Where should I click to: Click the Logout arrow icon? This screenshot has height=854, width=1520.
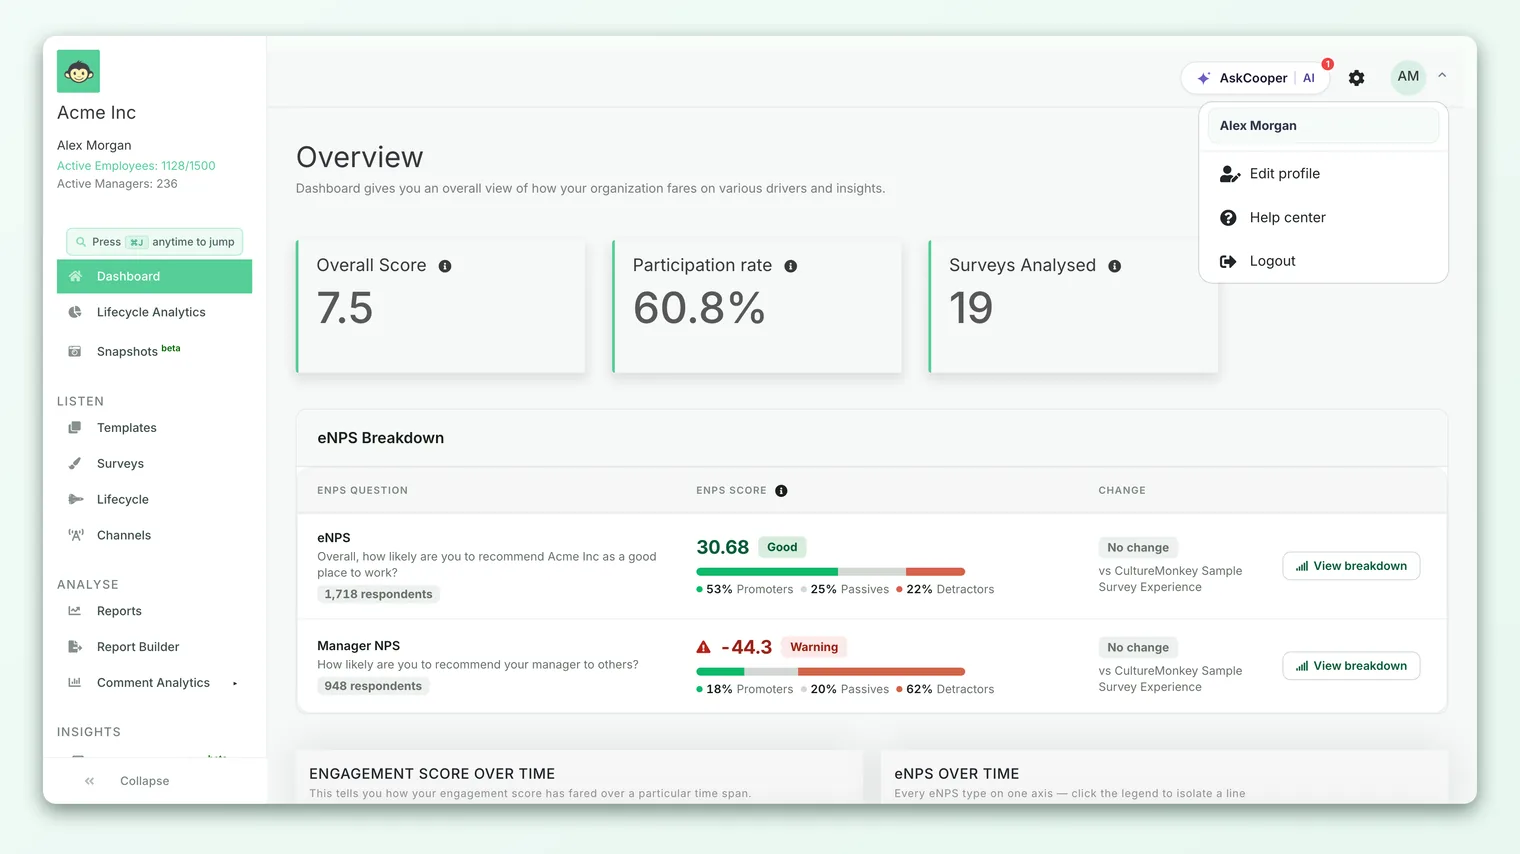(x=1228, y=261)
